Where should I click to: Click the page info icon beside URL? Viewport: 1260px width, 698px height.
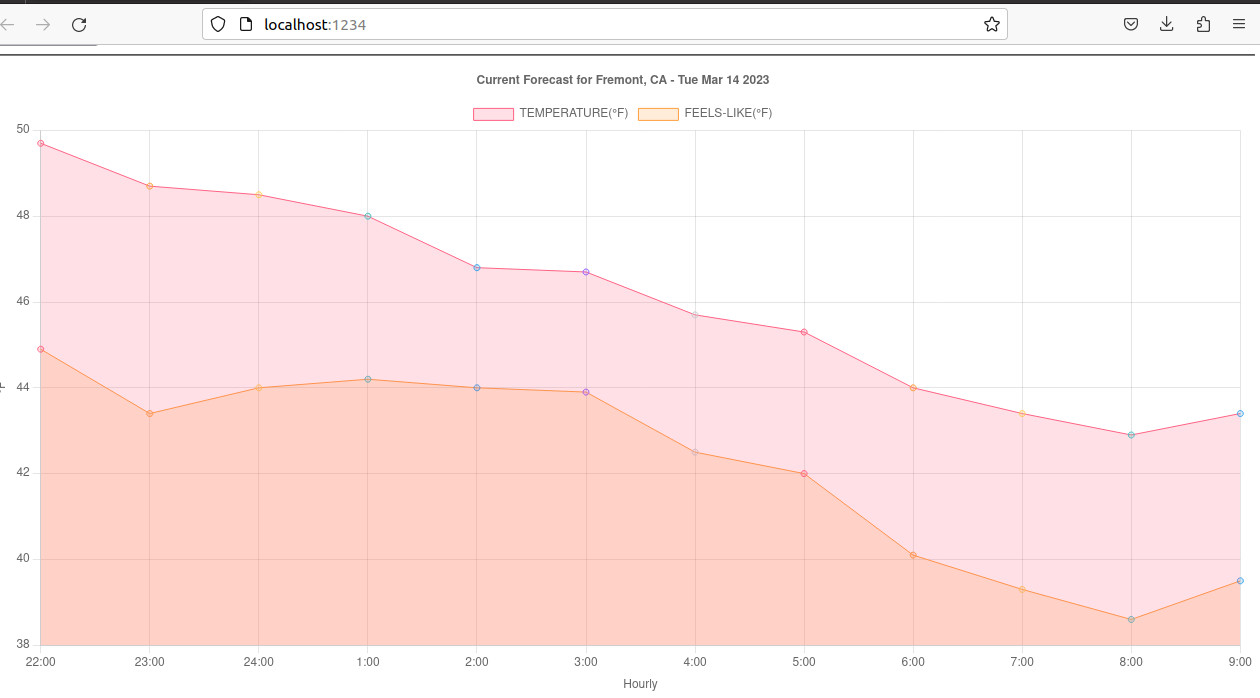pos(245,25)
